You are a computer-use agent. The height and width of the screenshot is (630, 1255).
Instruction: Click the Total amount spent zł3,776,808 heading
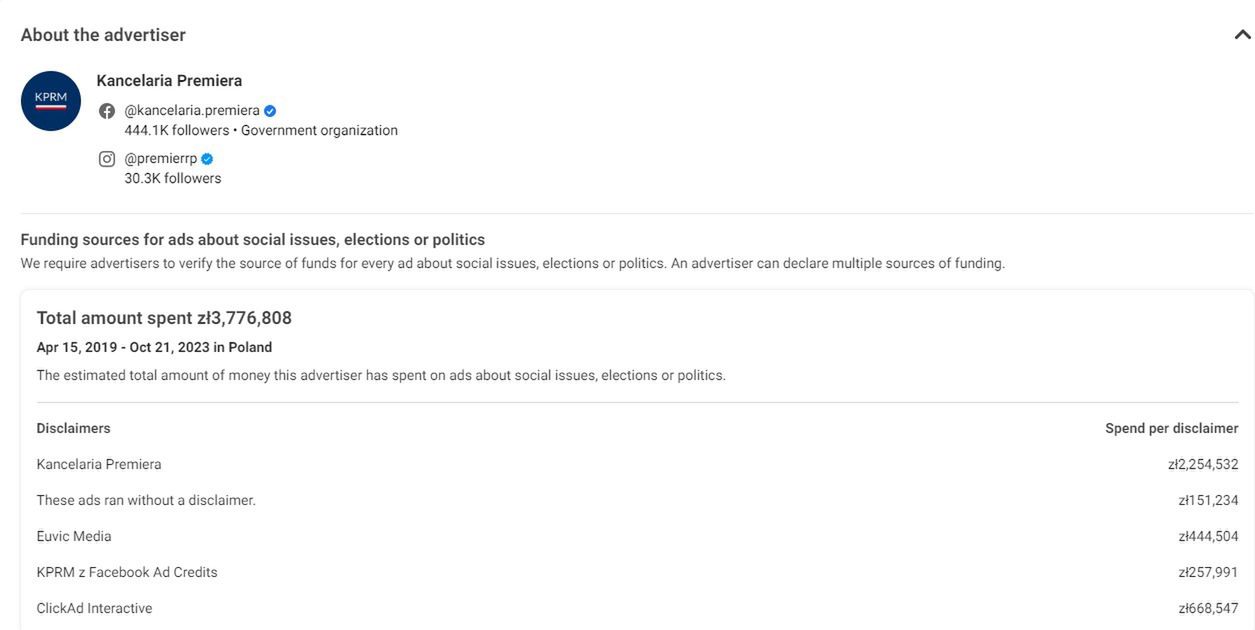164,318
